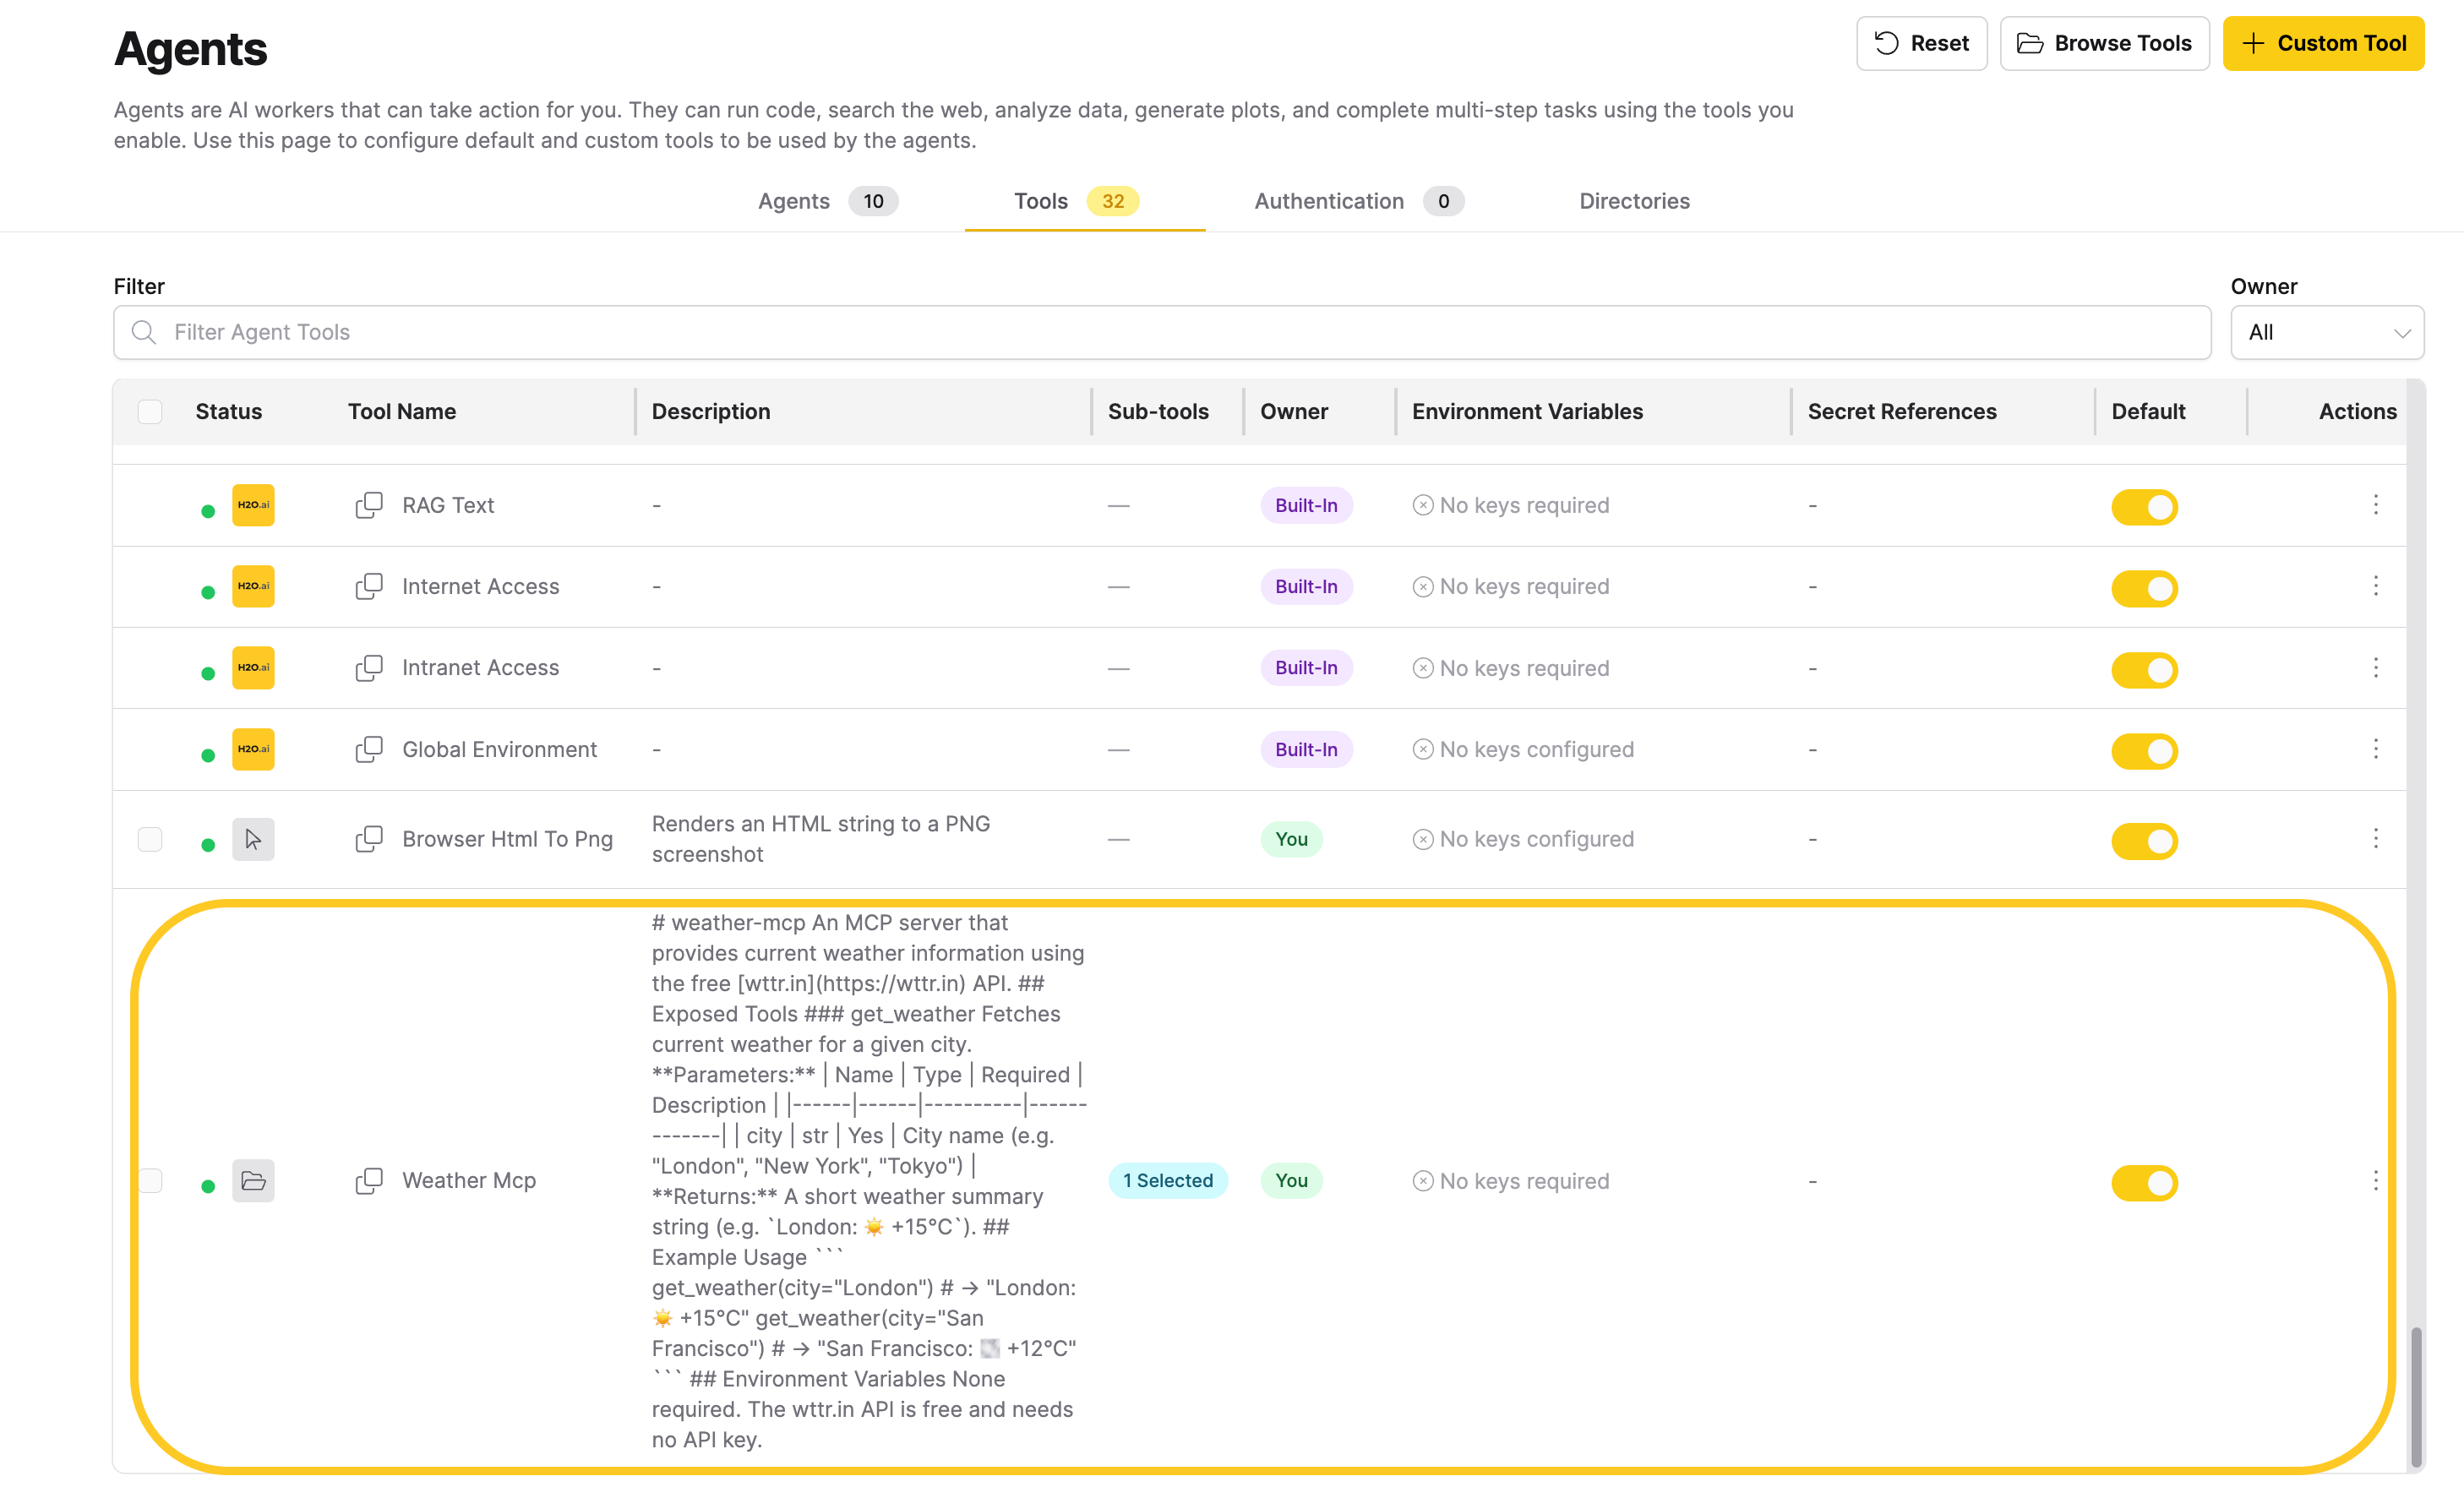Image resolution: width=2464 pixels, height=1509 pixels.
Task: Click the green status dot for RAG Text
Action: [x=208, y=512]
